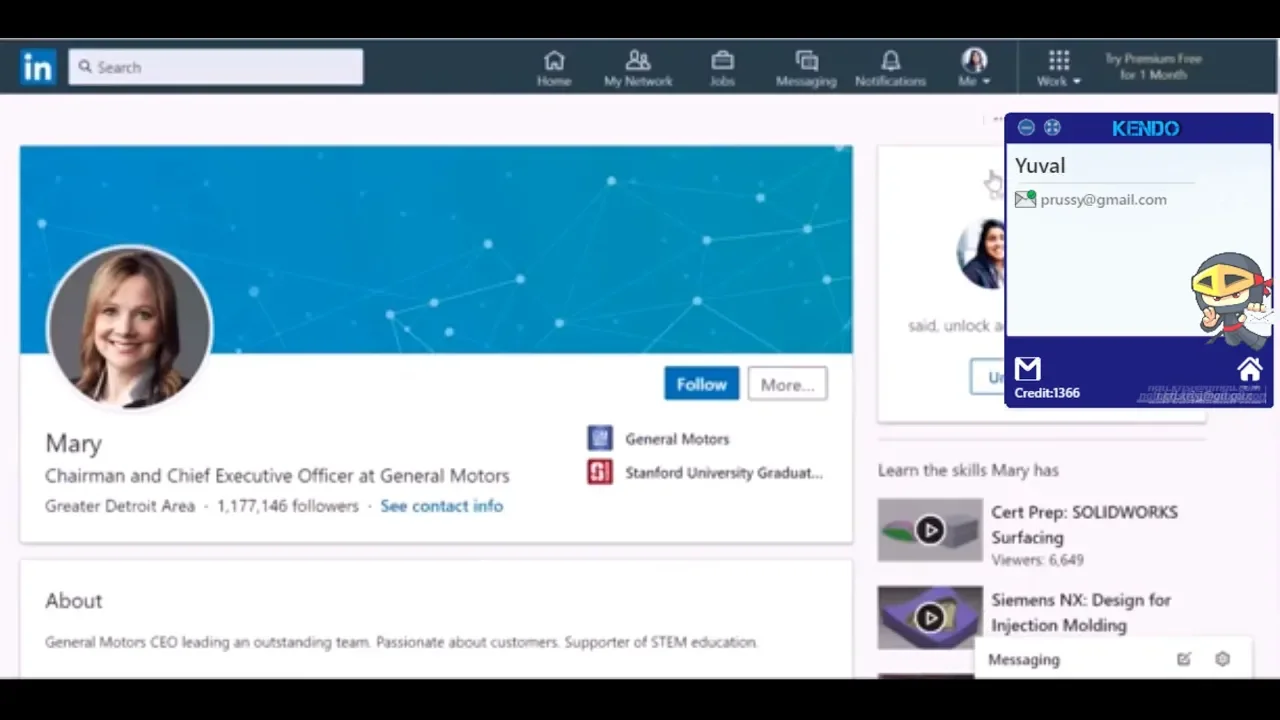Open Messaging in the top navigation bar
The height and width of the screenshot is (720, 1280).
coord(806,68)
